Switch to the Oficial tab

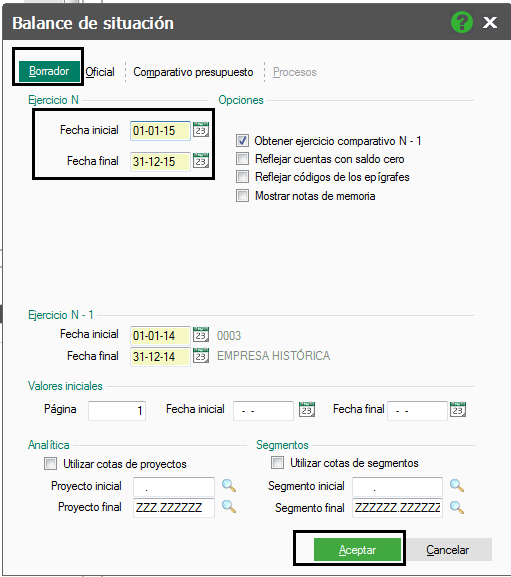[x=100, y=72]
